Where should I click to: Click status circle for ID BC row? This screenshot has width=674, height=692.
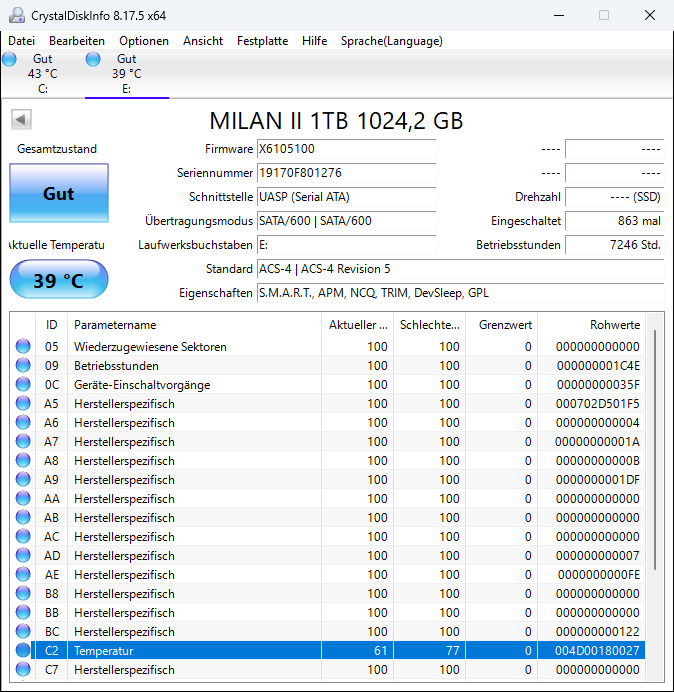[x=23, y=631]
